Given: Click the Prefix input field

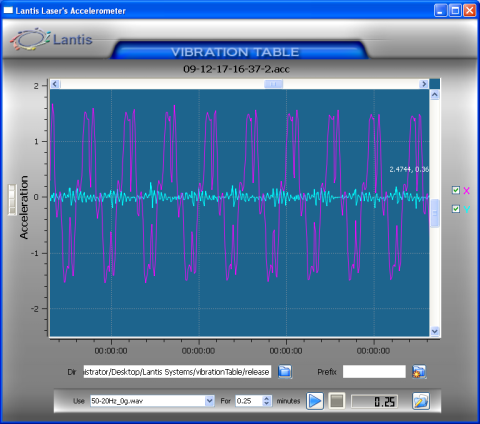Looking at the screenshot, I should click(x=374, y=372).
